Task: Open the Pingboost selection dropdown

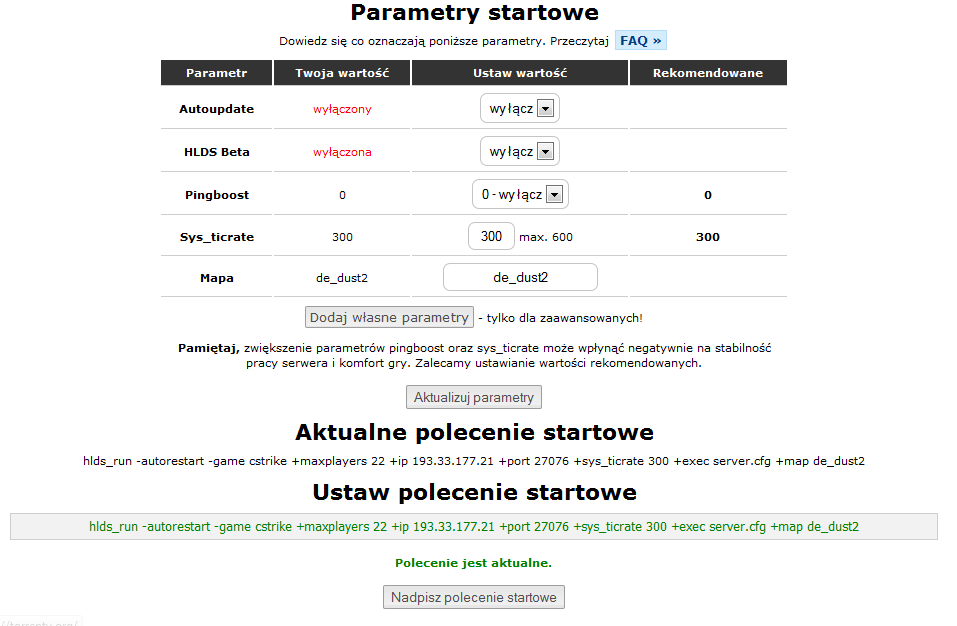Action: point(520,194)
